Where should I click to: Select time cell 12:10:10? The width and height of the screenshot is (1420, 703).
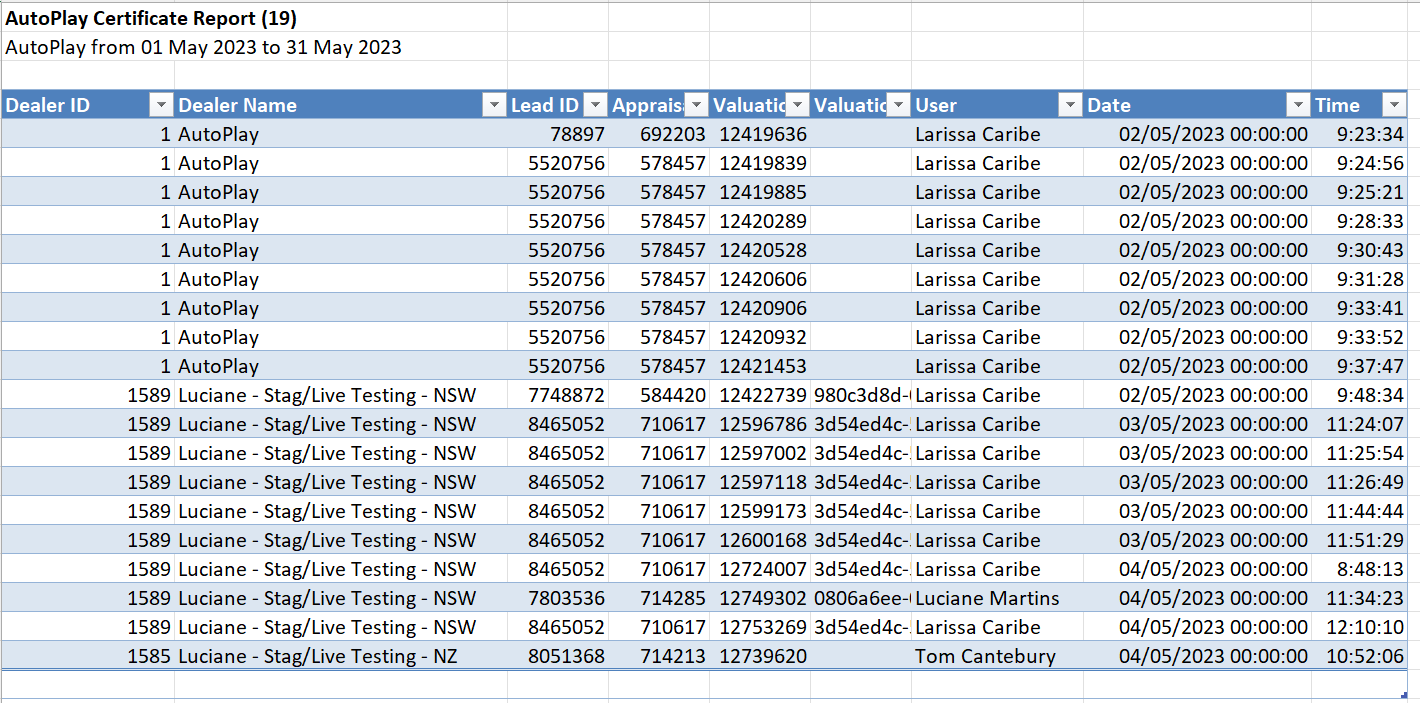click(x=1360, y=627)
